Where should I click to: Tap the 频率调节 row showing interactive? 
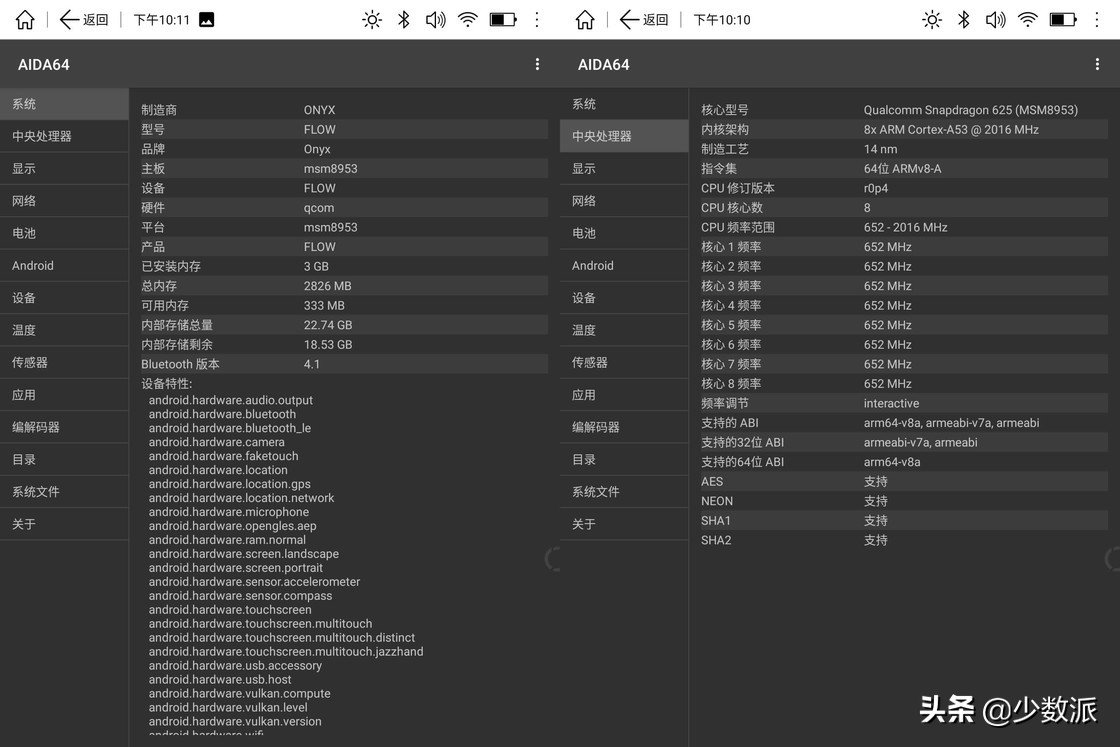(x=900, y=403)
